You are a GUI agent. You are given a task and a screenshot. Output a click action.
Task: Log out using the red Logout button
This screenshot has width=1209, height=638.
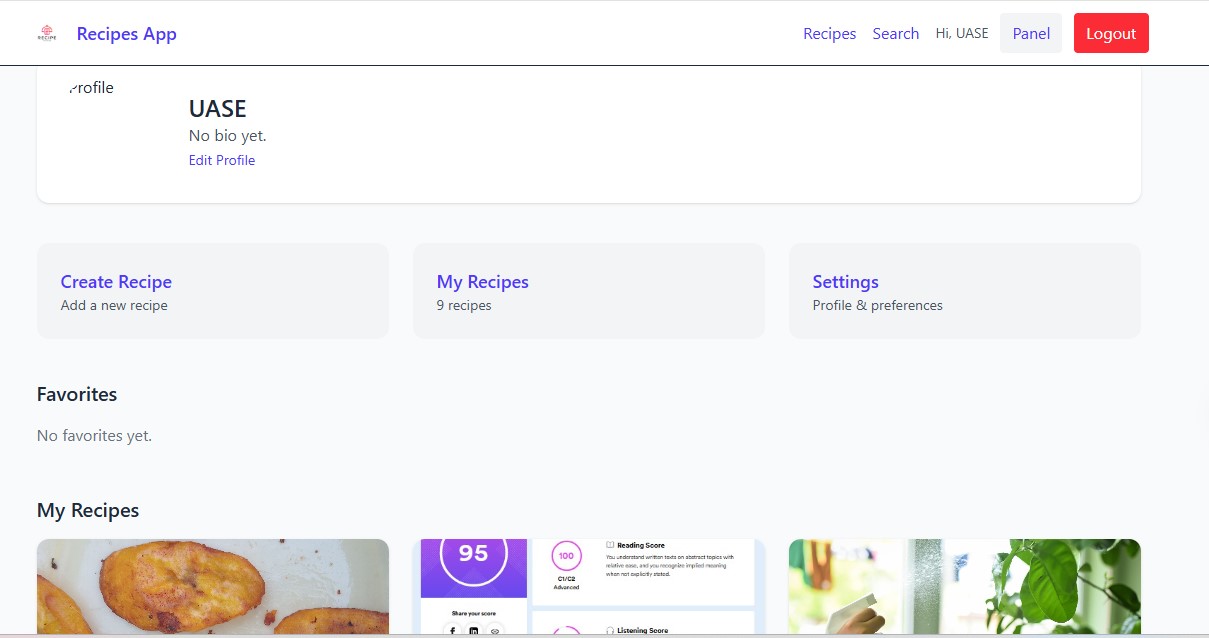pyautogui.click(x=1110, y=34)
